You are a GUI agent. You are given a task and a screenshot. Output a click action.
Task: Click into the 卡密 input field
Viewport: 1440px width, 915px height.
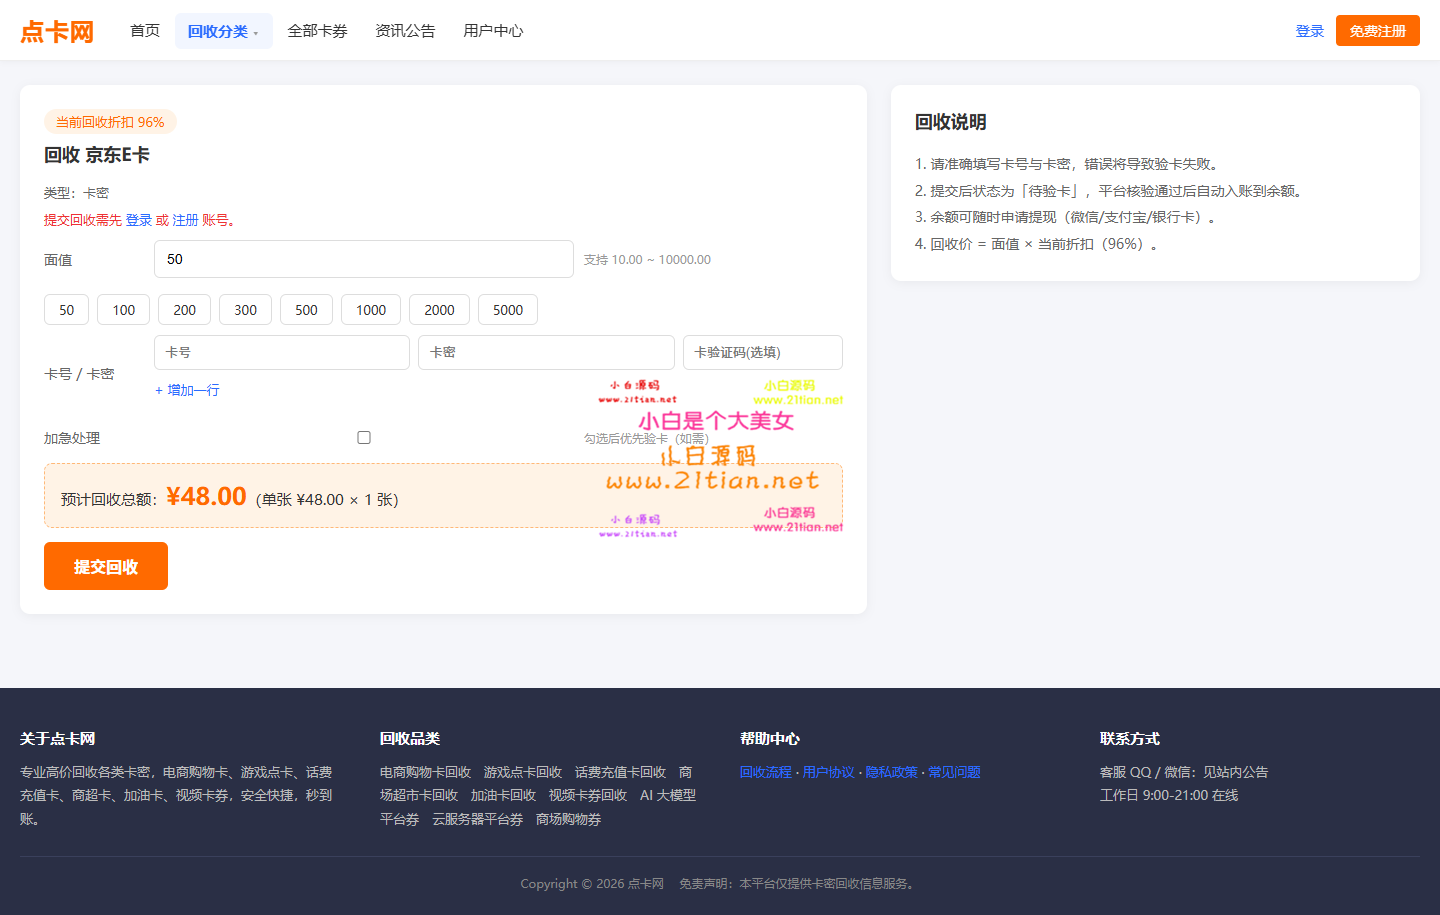(546, 352)
